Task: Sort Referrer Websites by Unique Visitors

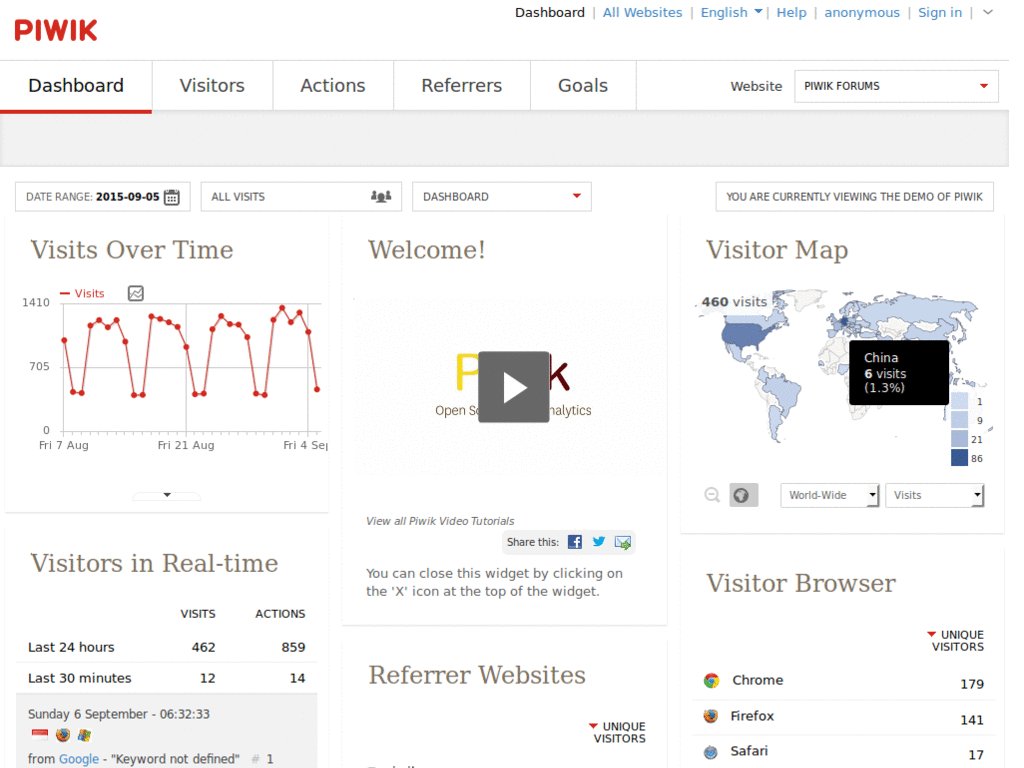Action: pyautogui.click(x=618, y=732)
